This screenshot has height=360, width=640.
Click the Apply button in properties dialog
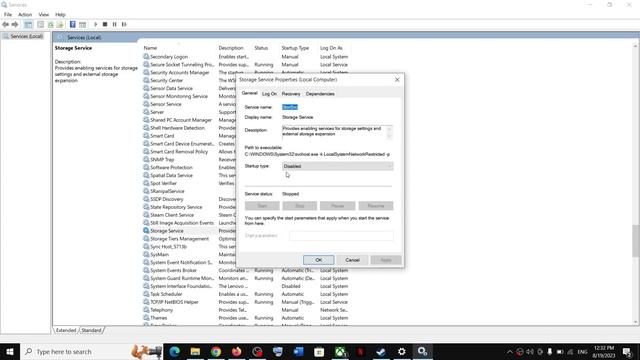click(386, 260)
